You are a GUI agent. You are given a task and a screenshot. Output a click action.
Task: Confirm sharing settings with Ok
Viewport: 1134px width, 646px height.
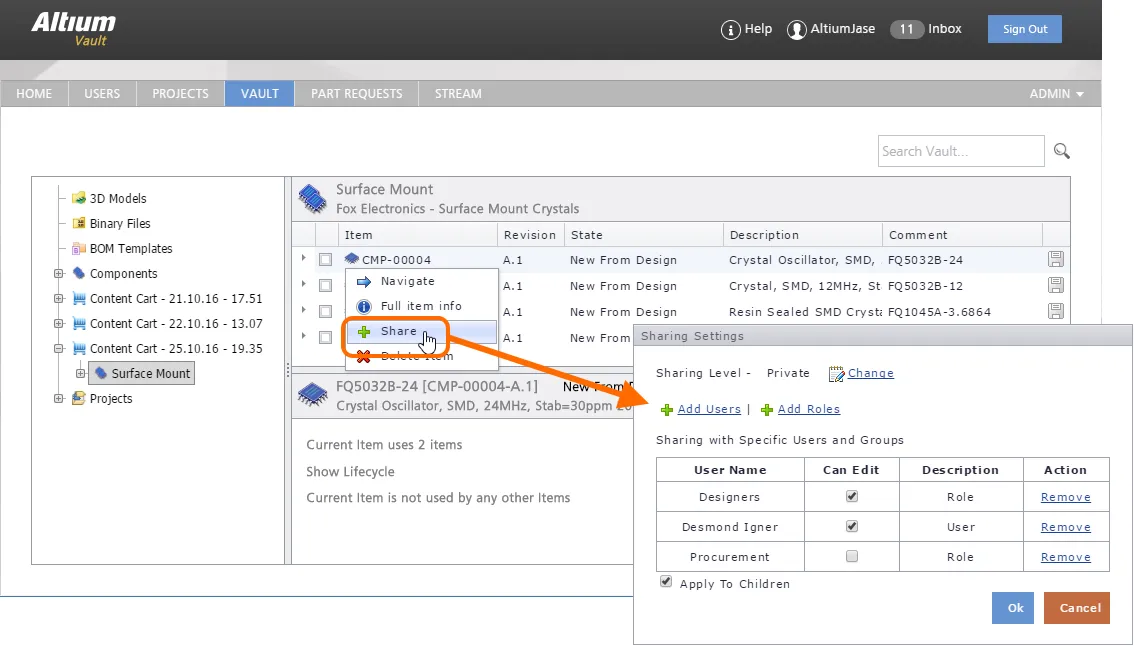(x=1012, y=608)
